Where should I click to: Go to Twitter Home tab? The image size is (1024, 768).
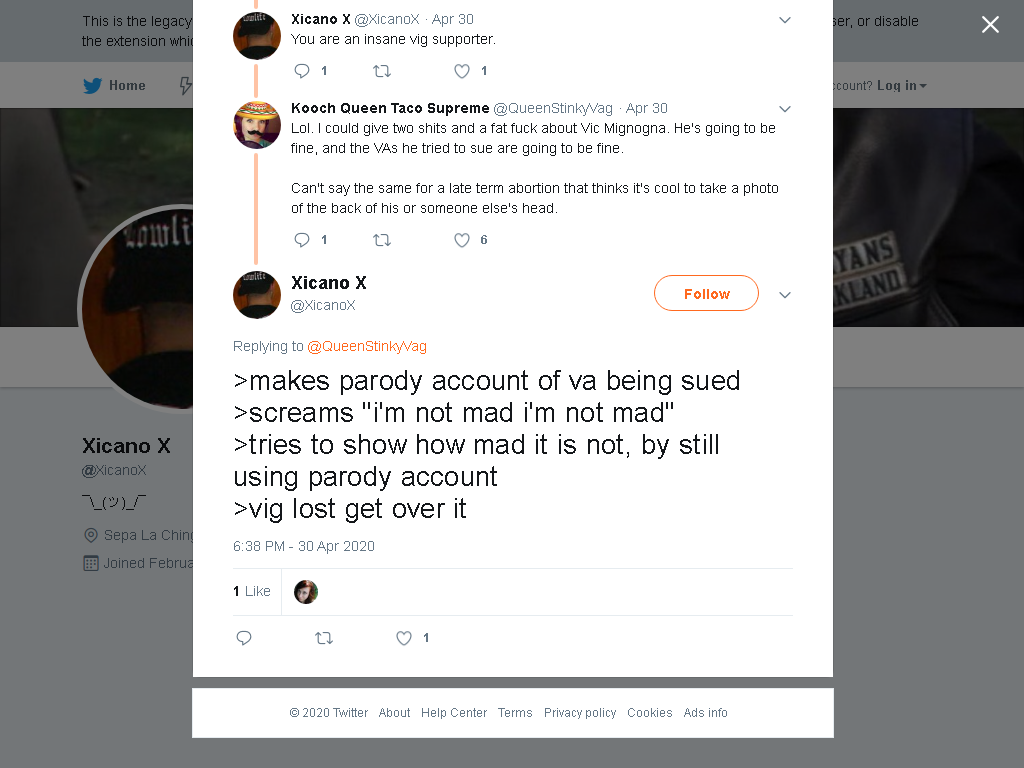coord(114,86)
